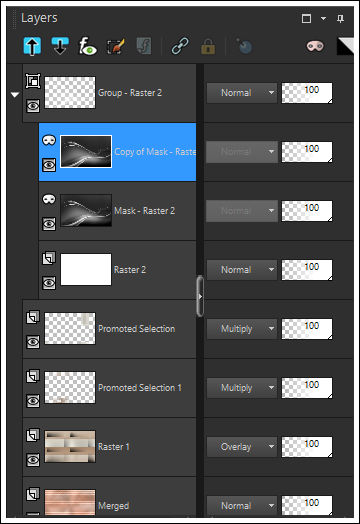Screen dimensions: 360x524
Task: Open the Layer Effects fx icon
Action: pos(88,46)
